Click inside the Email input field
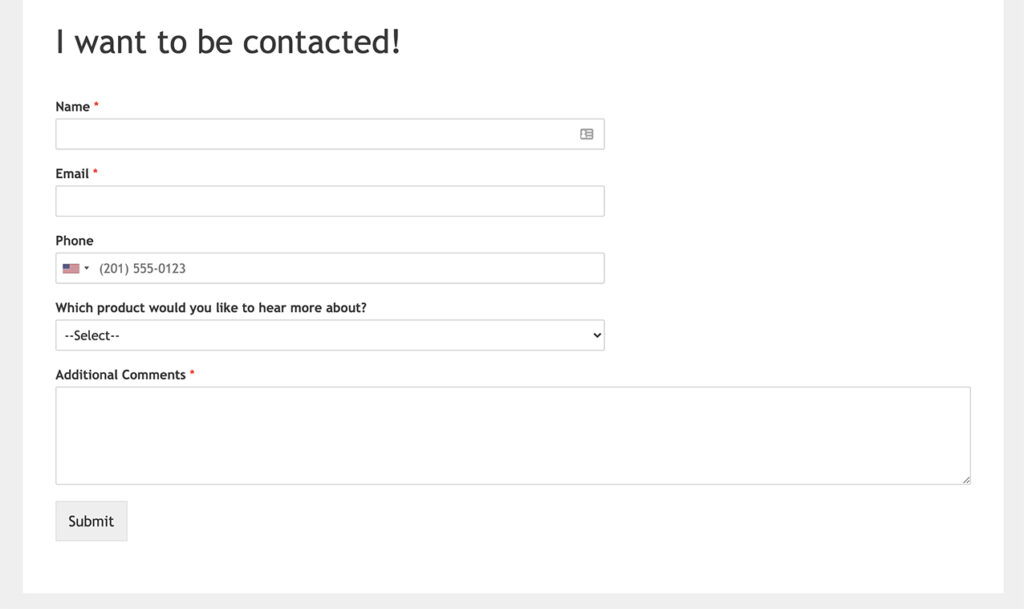Screen dimensions: 1024x609 330,200
